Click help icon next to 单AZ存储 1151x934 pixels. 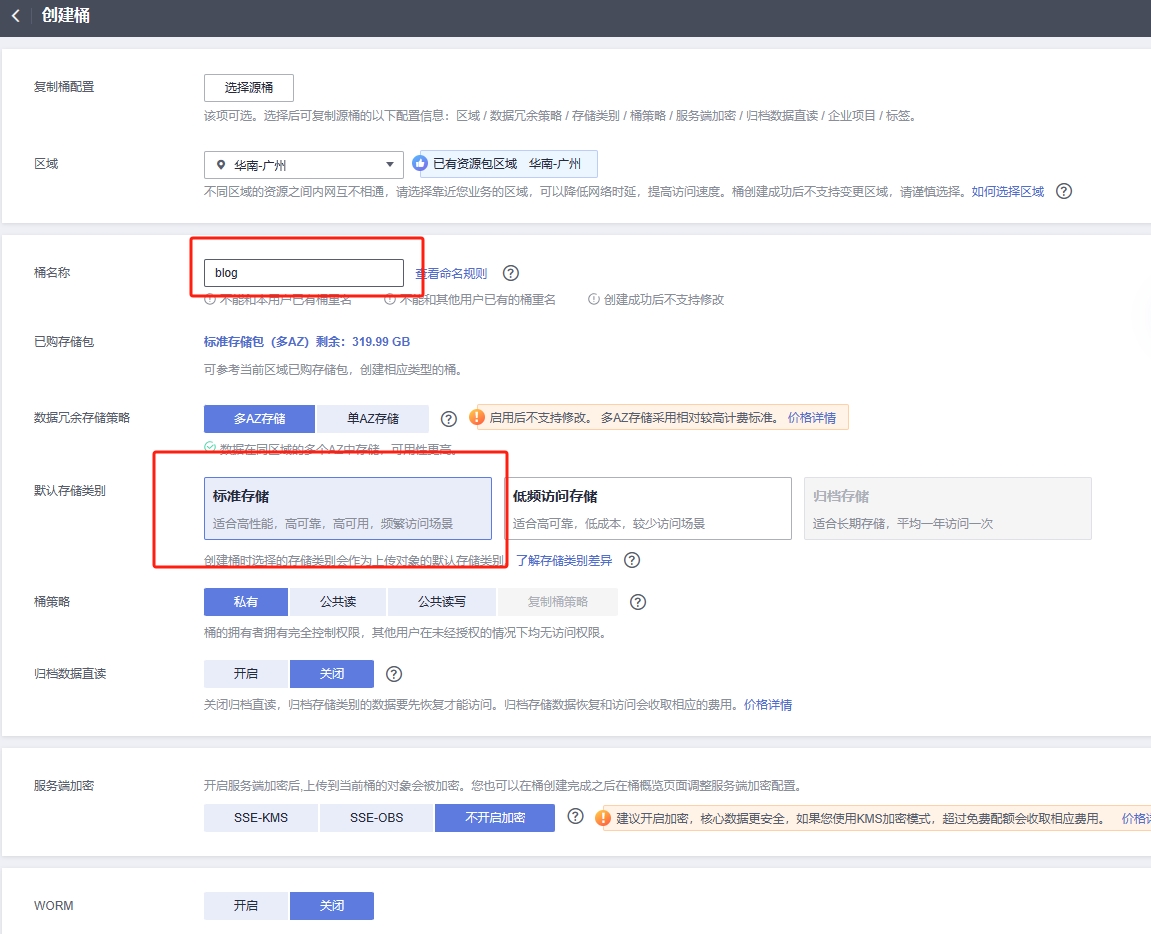coord(449,418)
